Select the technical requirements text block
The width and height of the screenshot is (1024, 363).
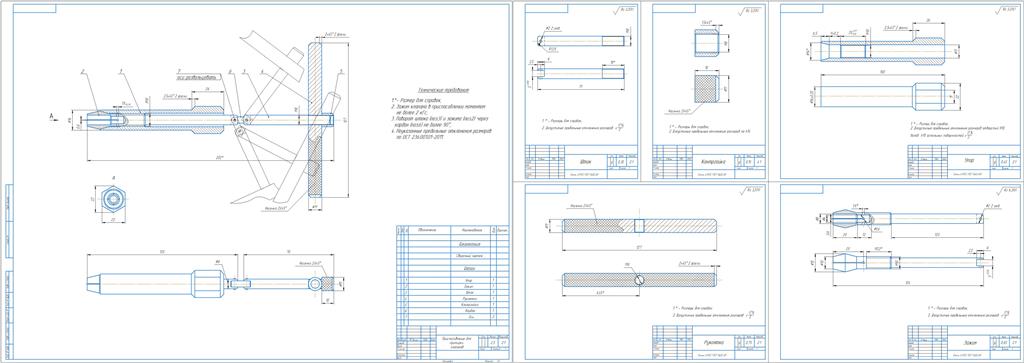click(x=441, y=112)
